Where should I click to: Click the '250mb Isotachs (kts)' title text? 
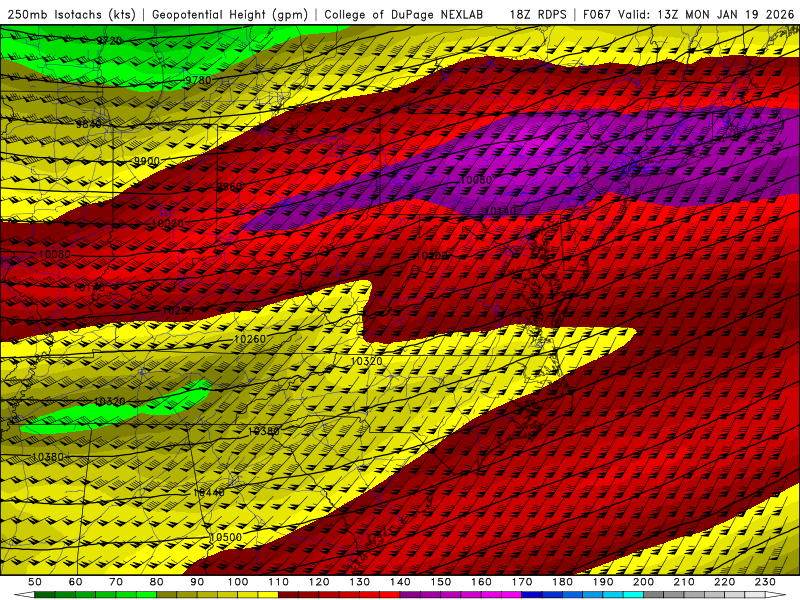pos(72,14)
